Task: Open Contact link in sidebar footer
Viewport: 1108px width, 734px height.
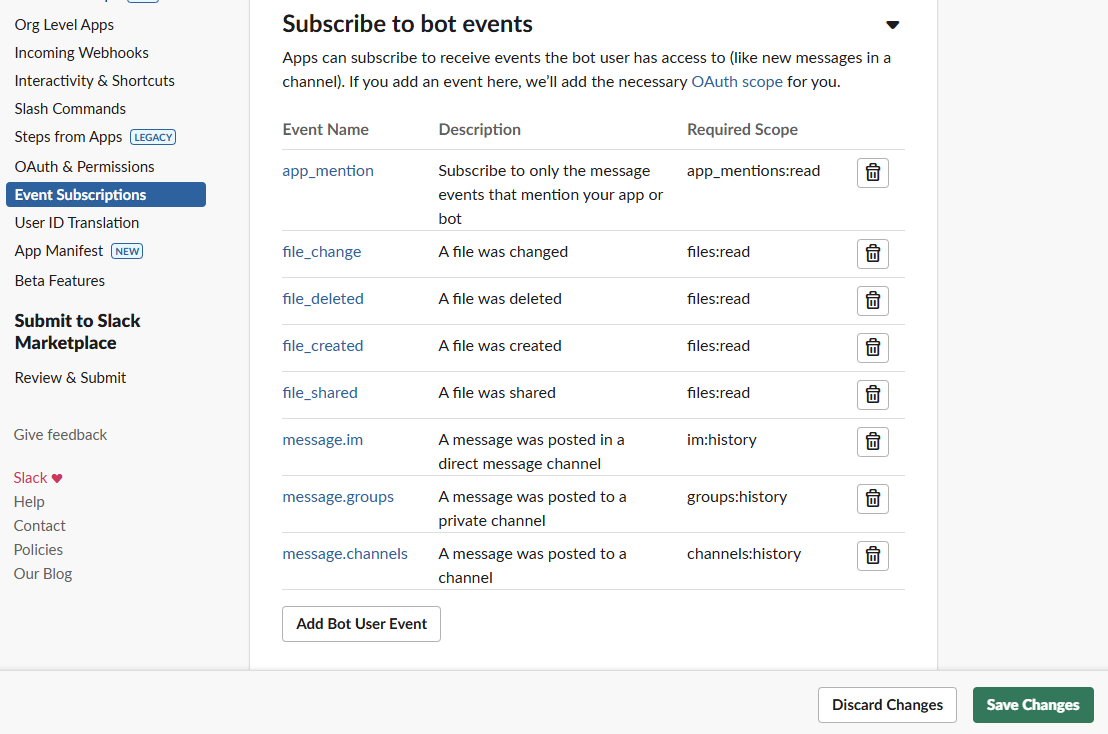Action: pos(40,526)
